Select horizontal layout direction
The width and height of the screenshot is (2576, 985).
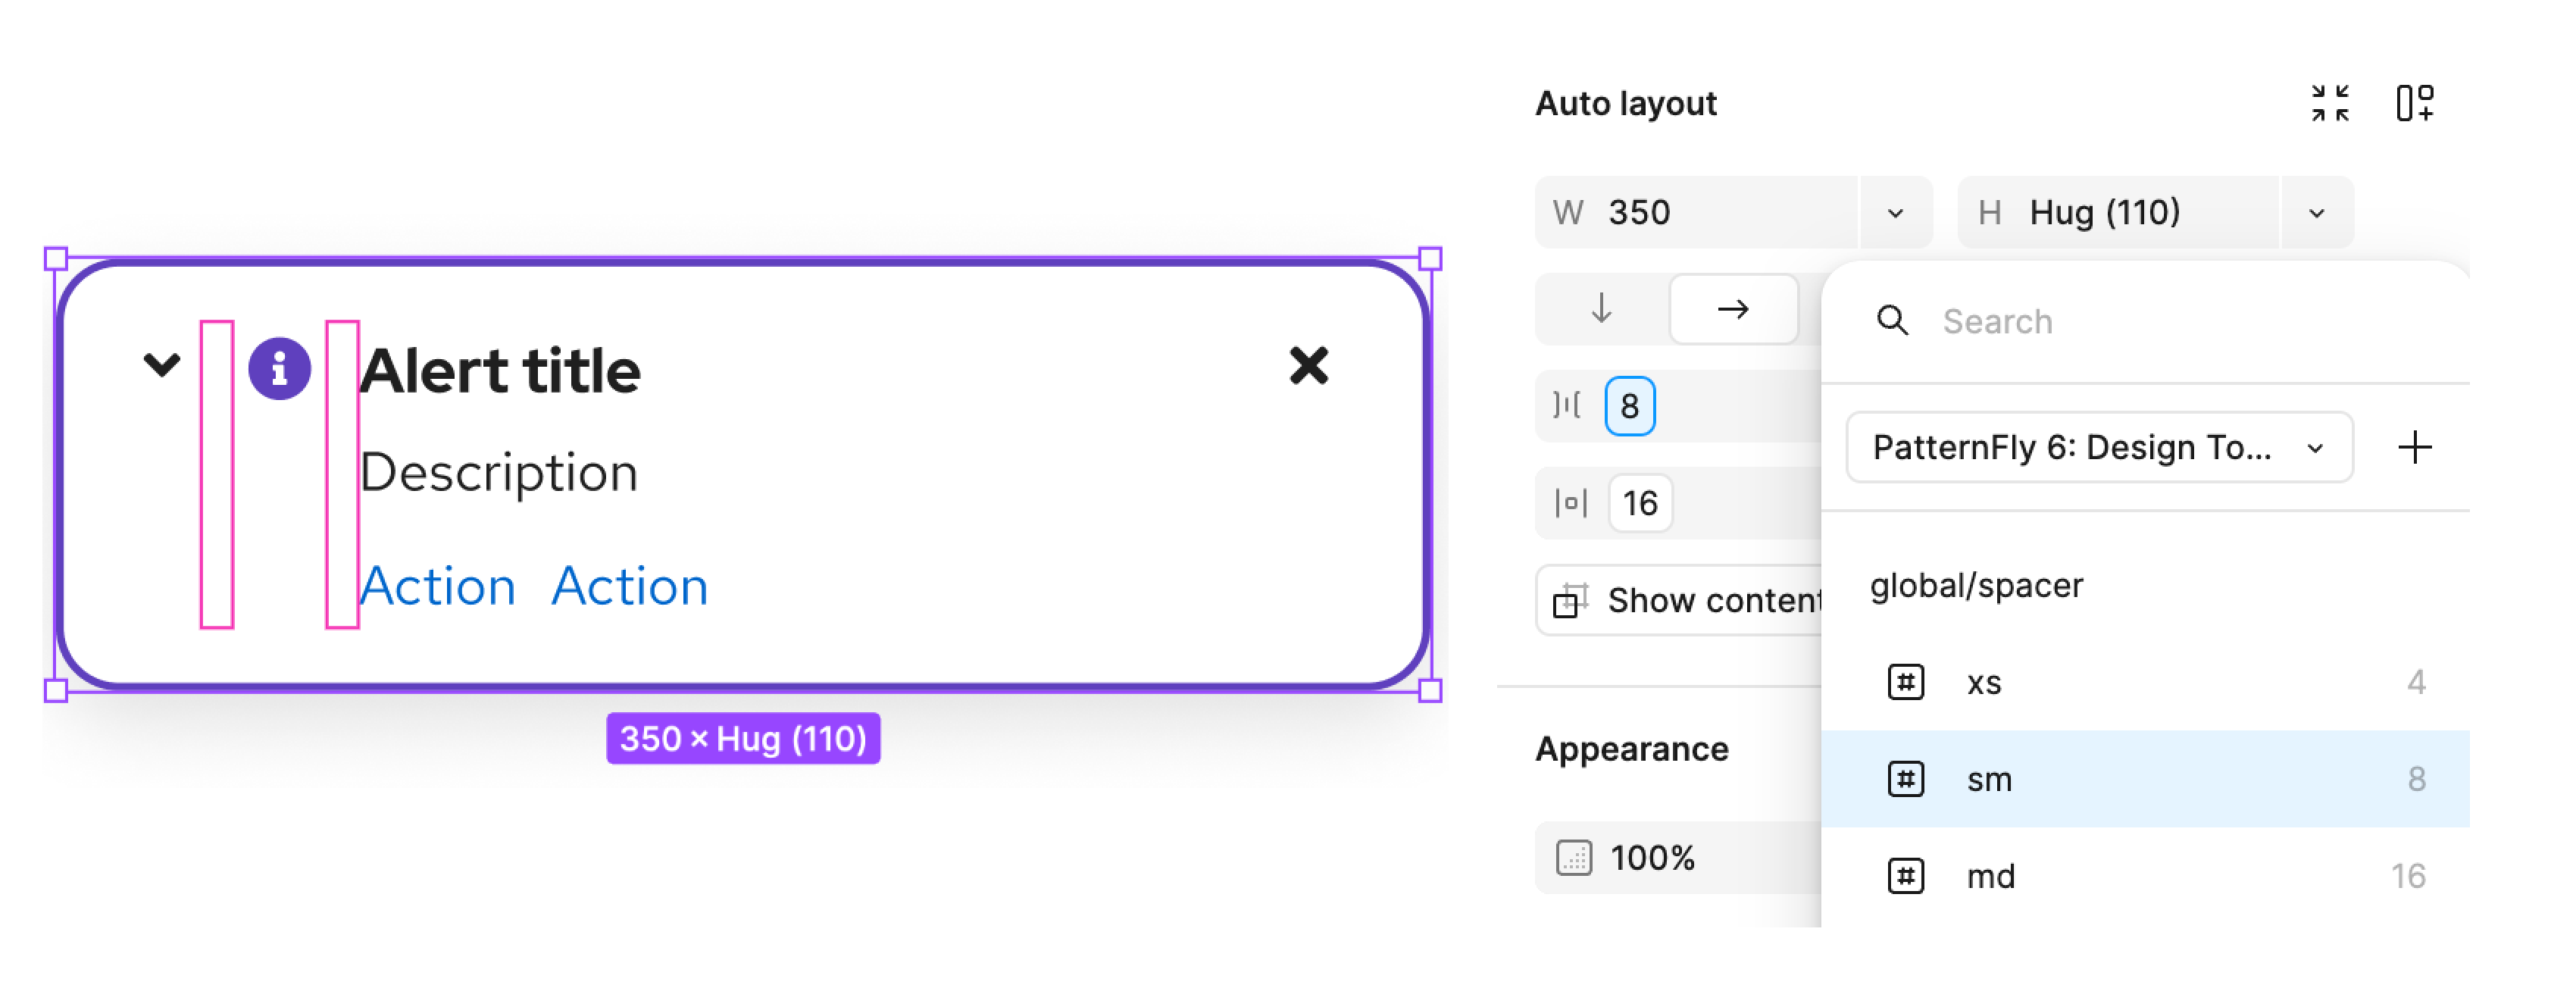point(1734,310)
